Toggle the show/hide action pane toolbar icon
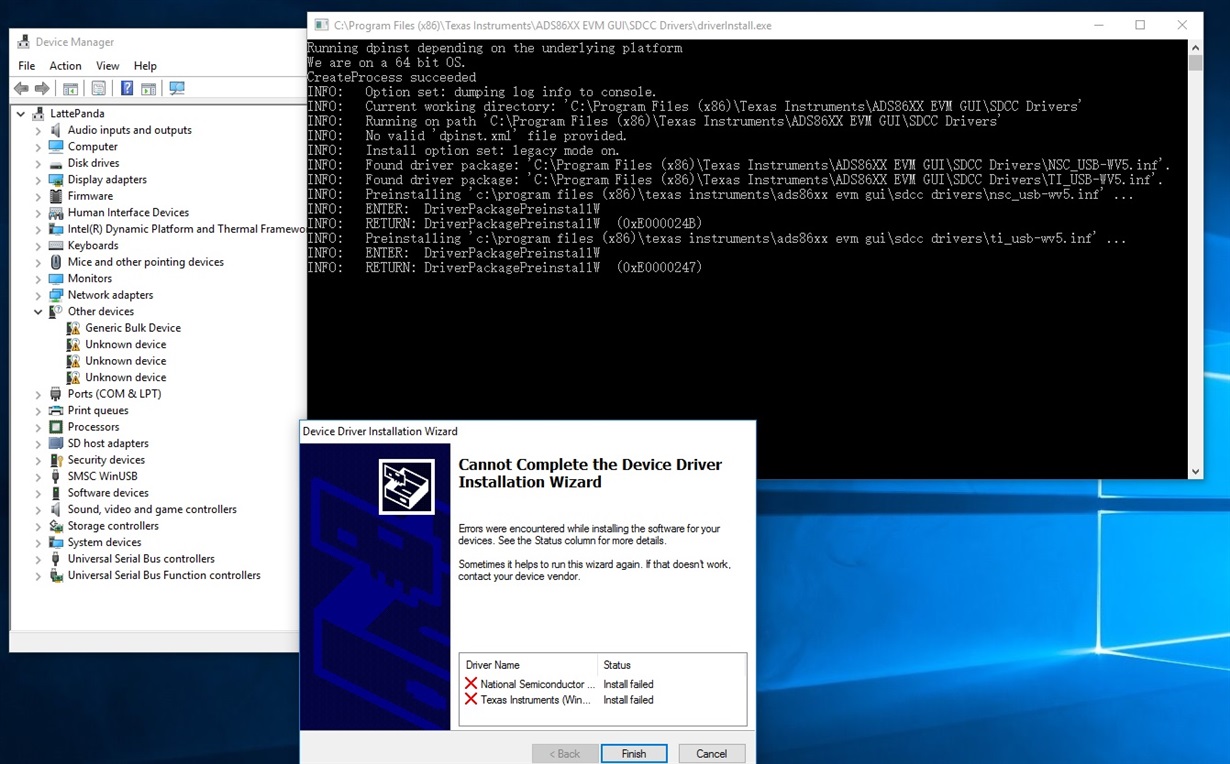This screenshot has width=1230, height=764. pos(148,88)
